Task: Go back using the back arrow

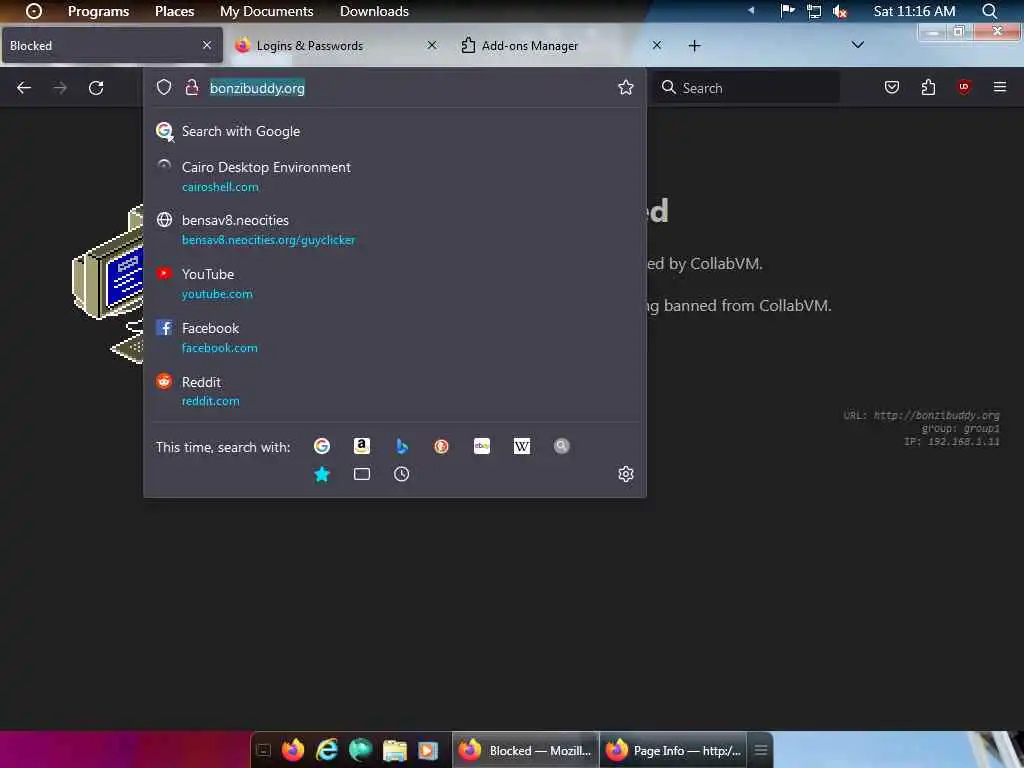Action: click(24, 88)
